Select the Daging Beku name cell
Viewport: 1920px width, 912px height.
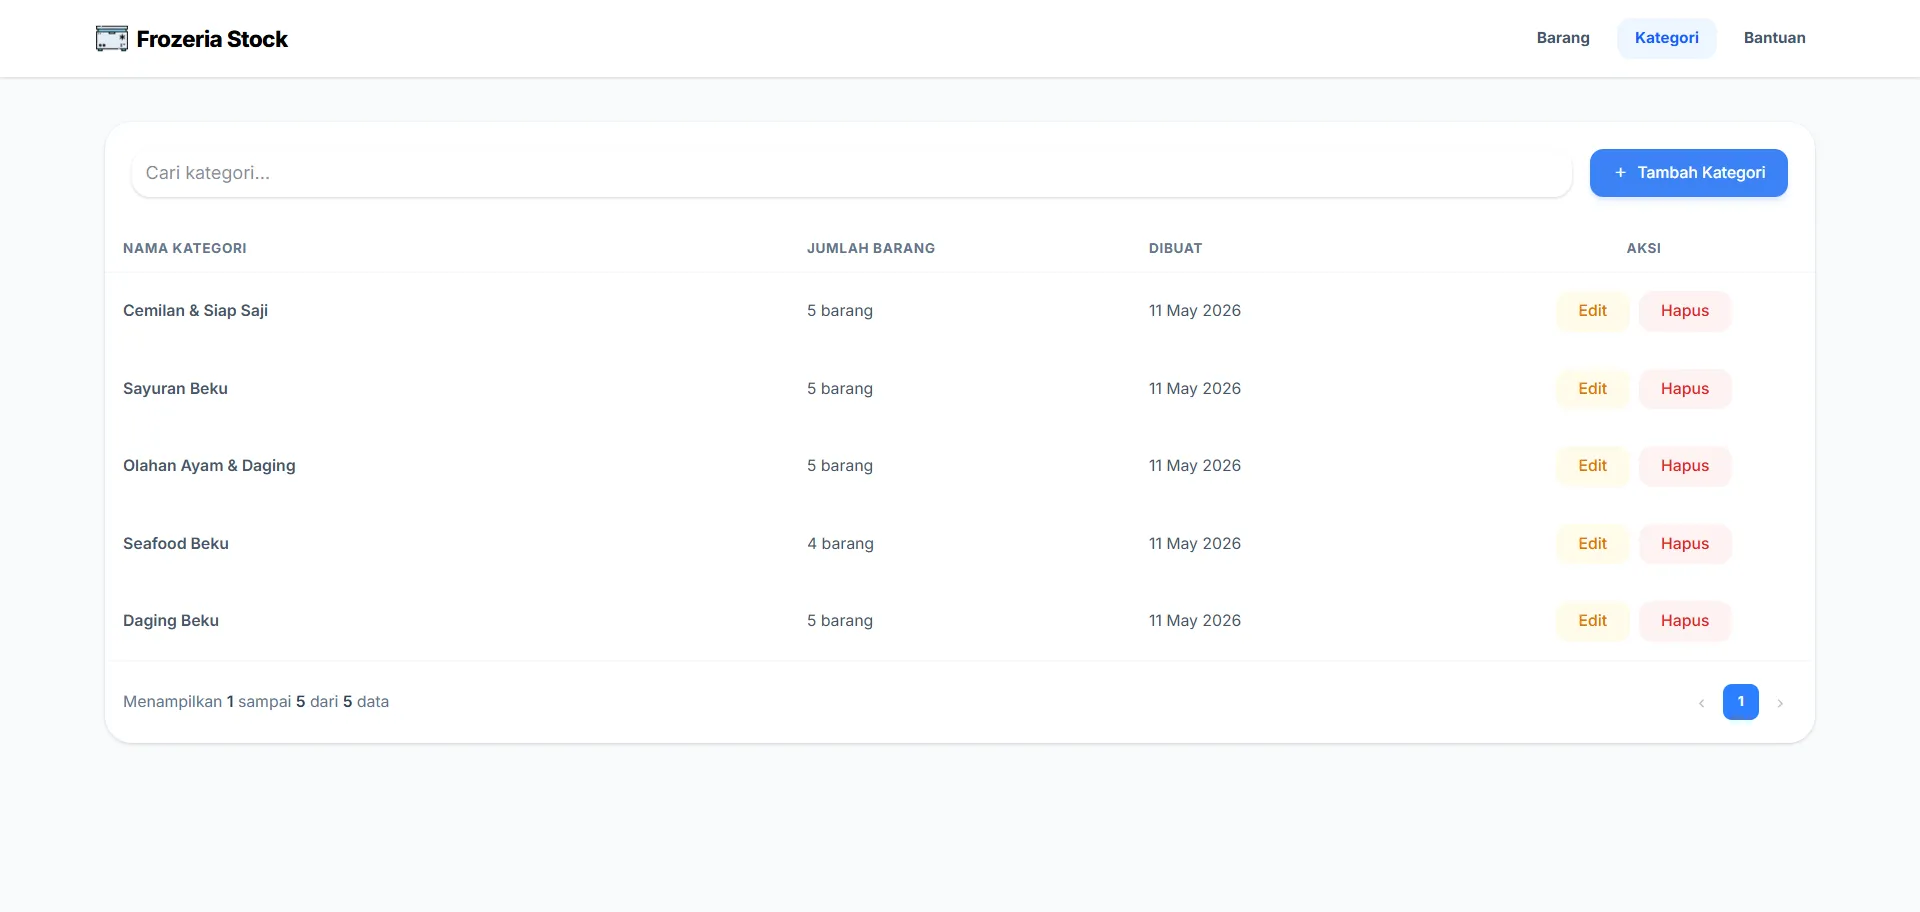tap(171, 621)
